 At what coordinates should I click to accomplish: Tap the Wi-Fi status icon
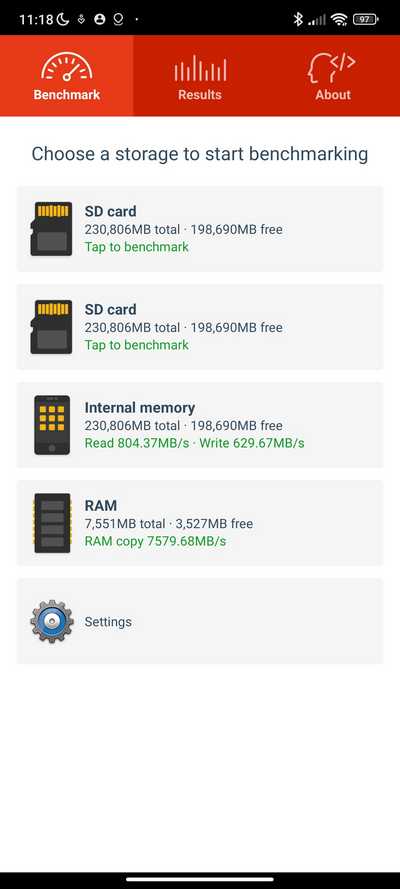[x=339, y=19]
